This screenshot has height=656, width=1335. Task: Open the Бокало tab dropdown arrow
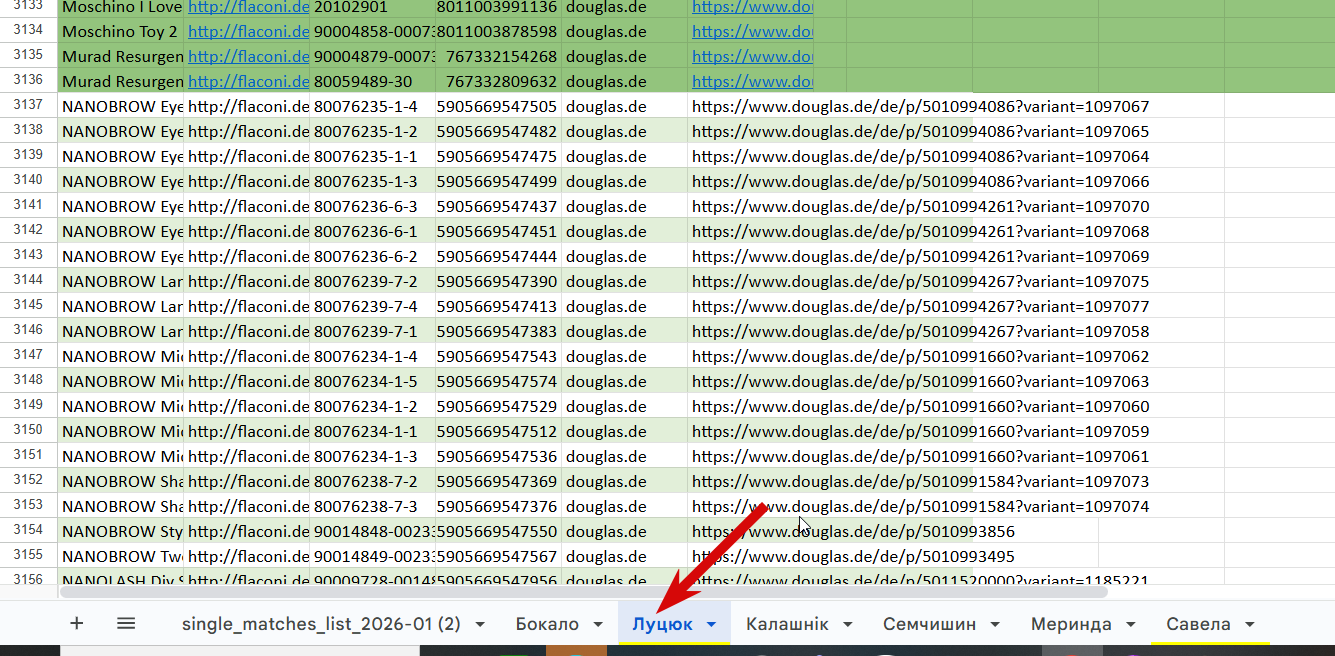[598, 625]
